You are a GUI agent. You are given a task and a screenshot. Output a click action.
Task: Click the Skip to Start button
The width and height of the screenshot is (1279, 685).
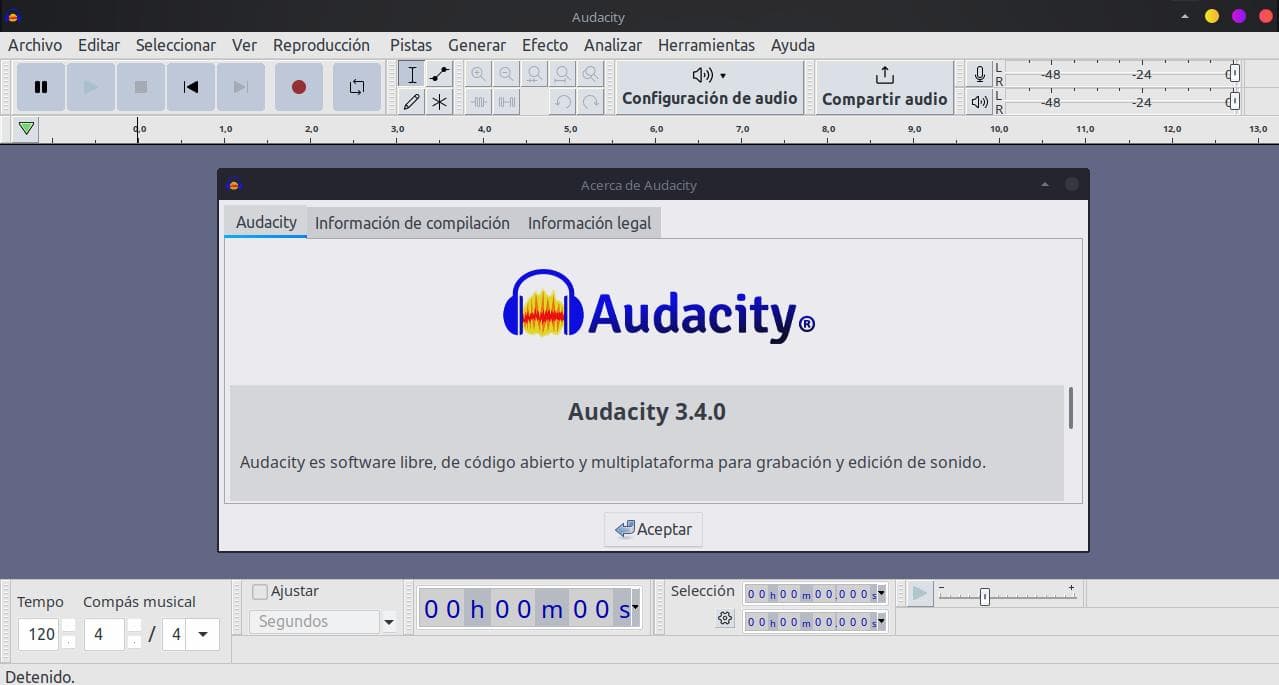(191, 87)
